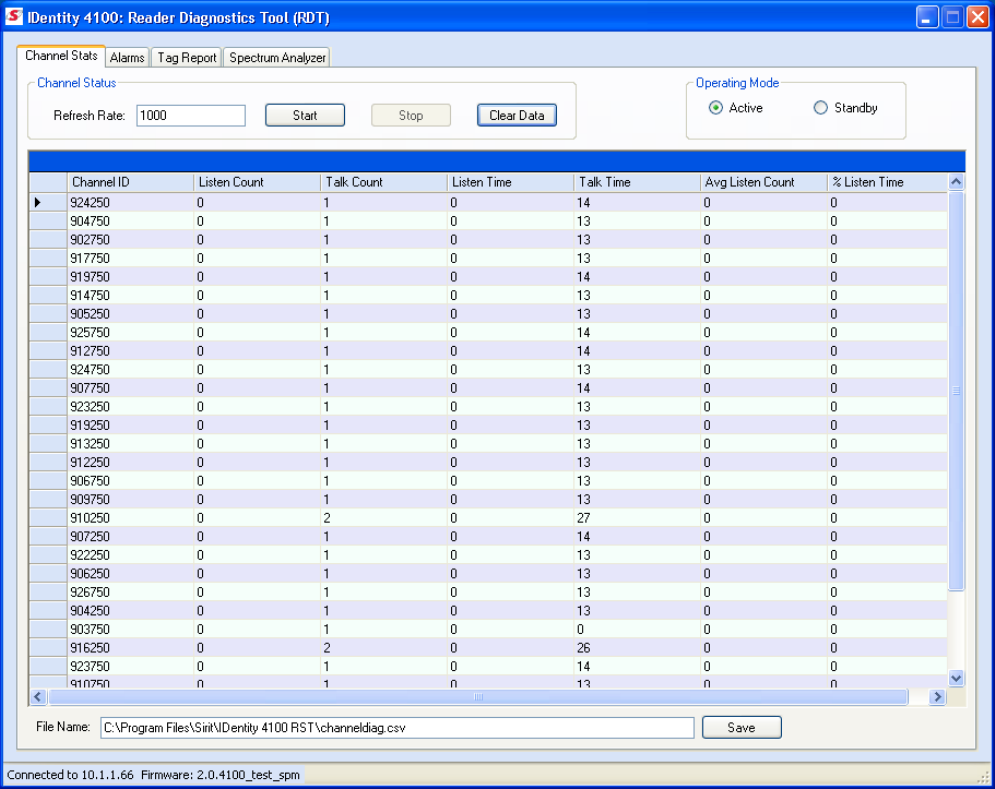
Task: Click the Clear Data button
Action: click(517, 116)
